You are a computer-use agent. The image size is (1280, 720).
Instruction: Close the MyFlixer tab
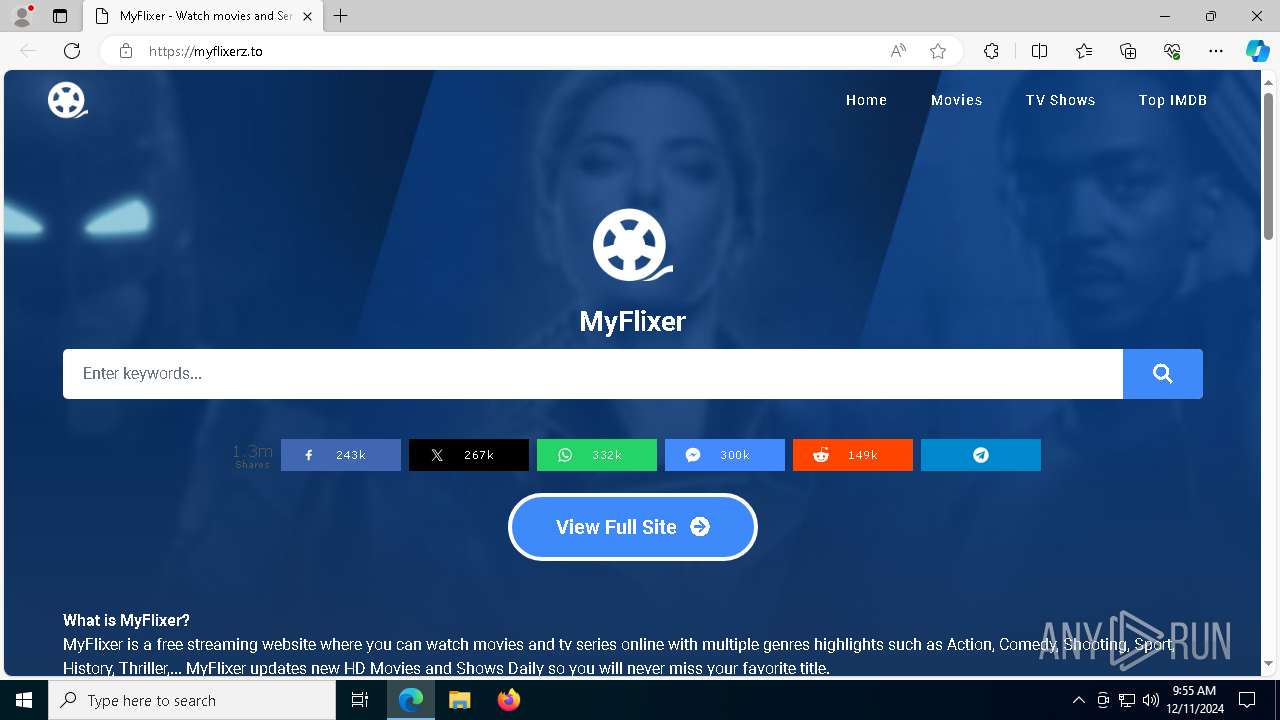[x=307, y=16]
